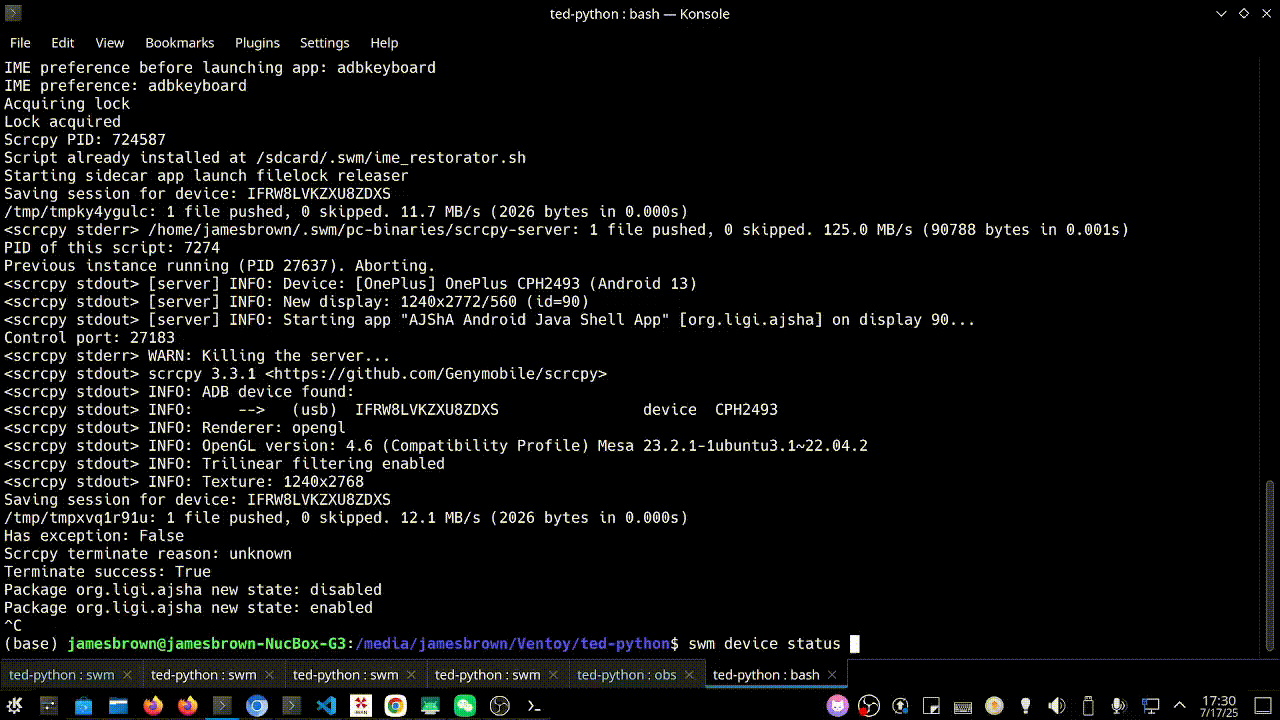Screen dimensions: 1280x720
Task: Open the Konsole titlebar chevron menu
Action: (x=1221, y=14)
